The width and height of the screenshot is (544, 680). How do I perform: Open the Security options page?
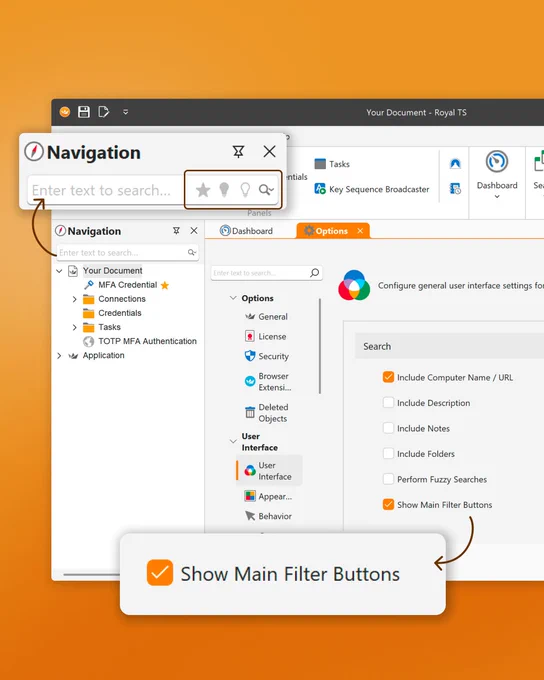click(273, 356)
